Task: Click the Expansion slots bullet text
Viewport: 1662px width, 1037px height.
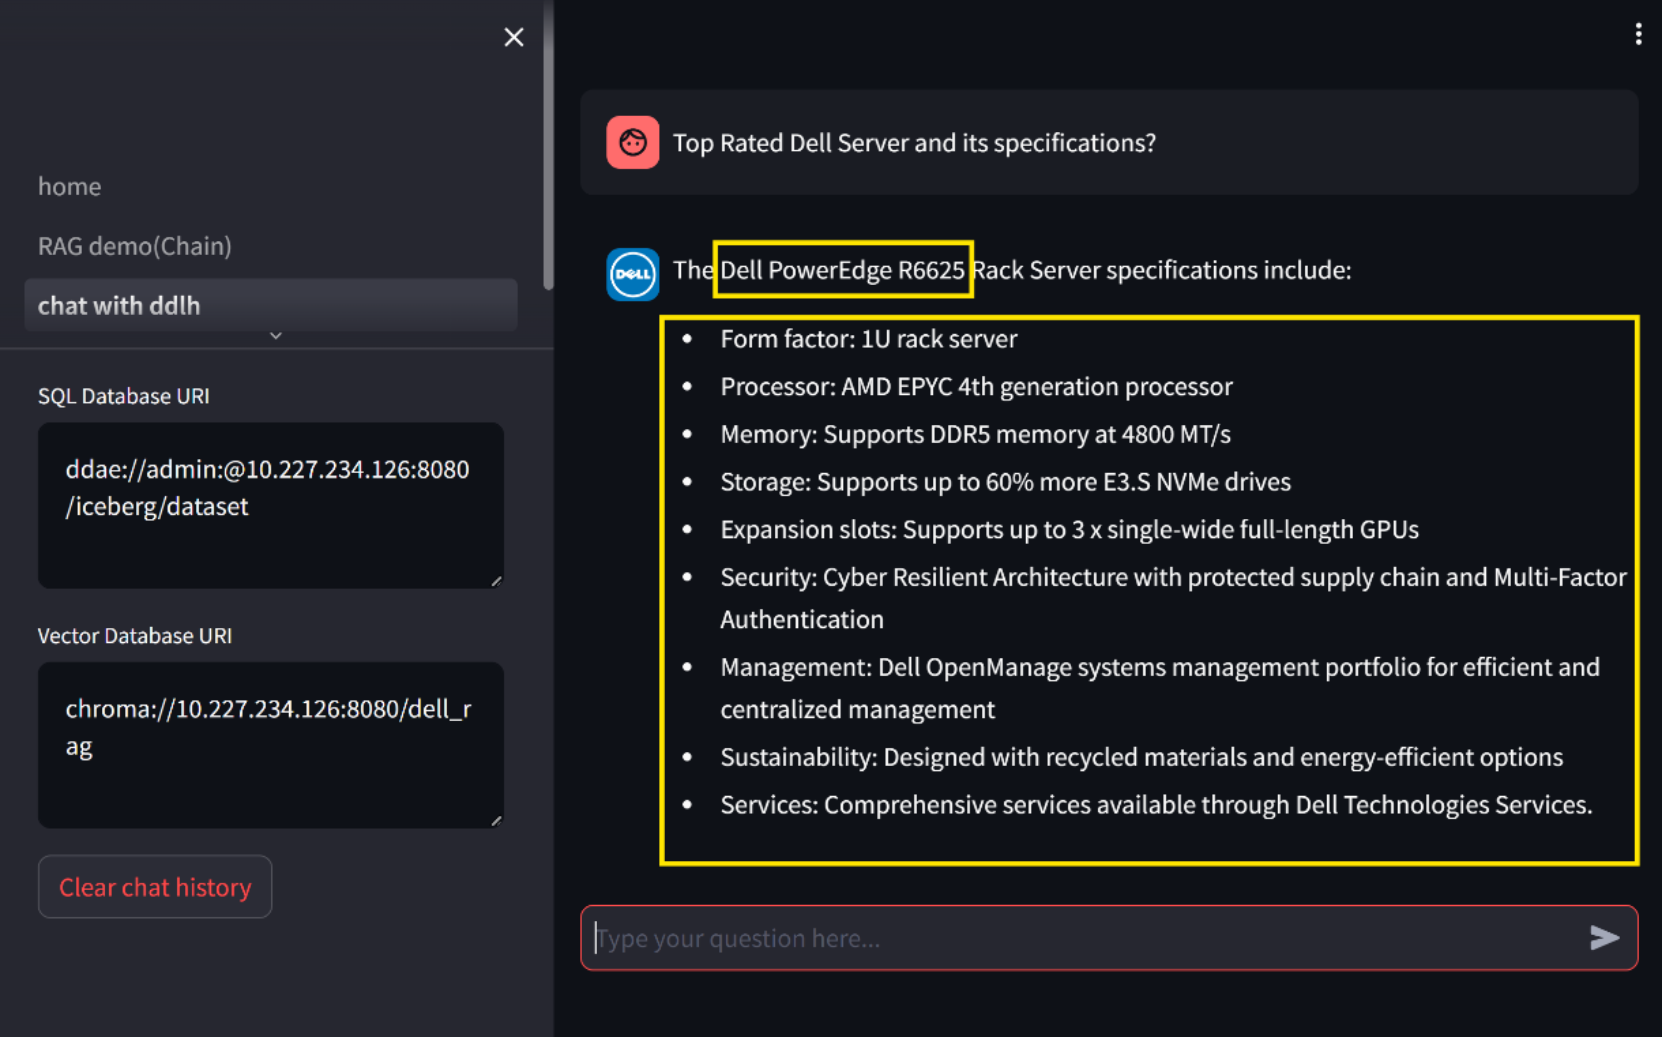Action: coord(1069,530)
